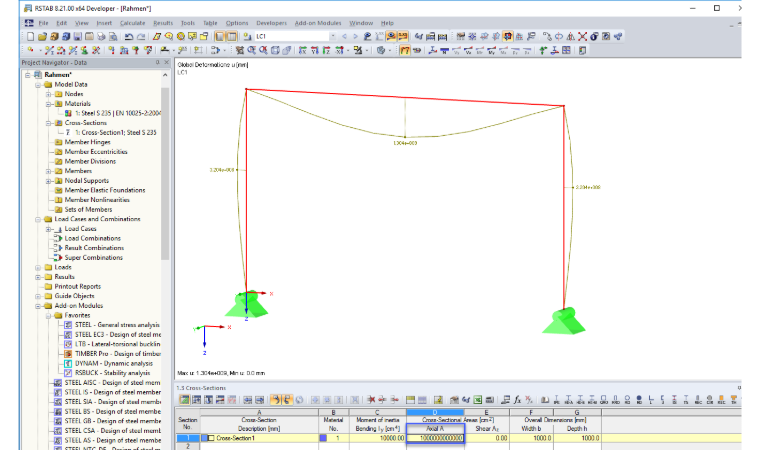
Task: Toggle the Project Navigator panel display button
Action: [220, 36]
